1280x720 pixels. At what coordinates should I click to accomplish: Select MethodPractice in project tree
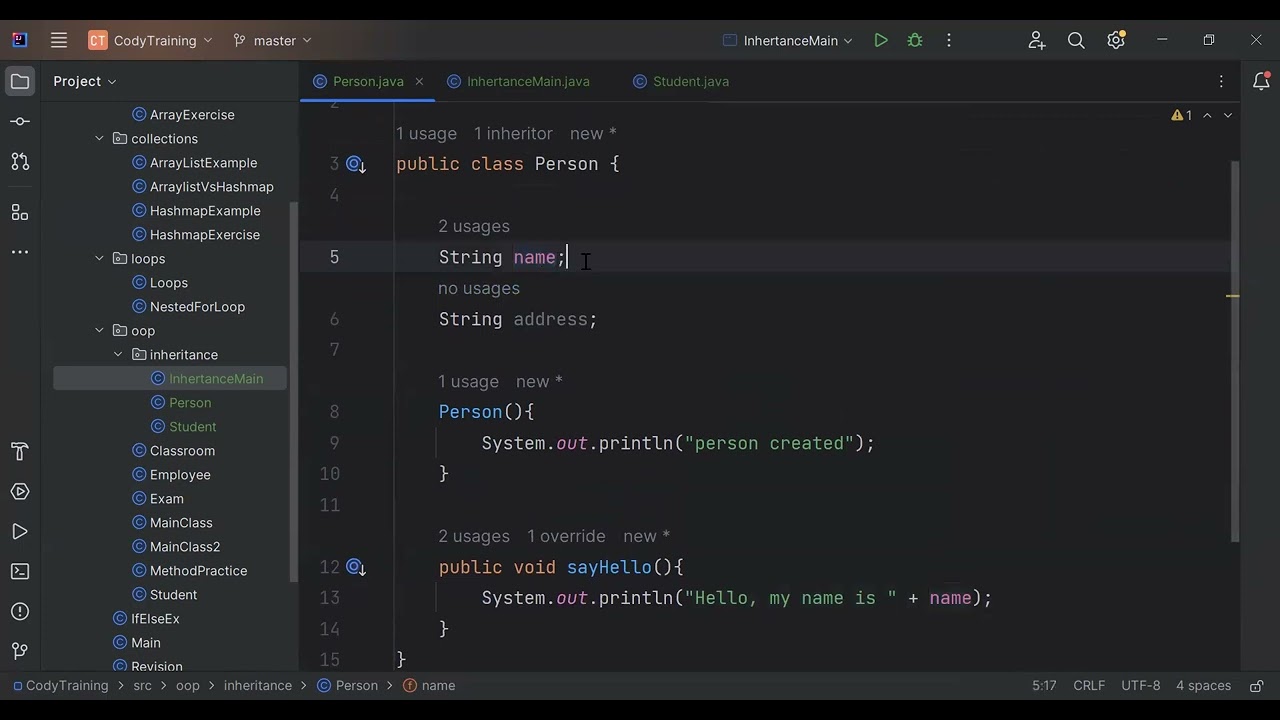pos(198,571)
